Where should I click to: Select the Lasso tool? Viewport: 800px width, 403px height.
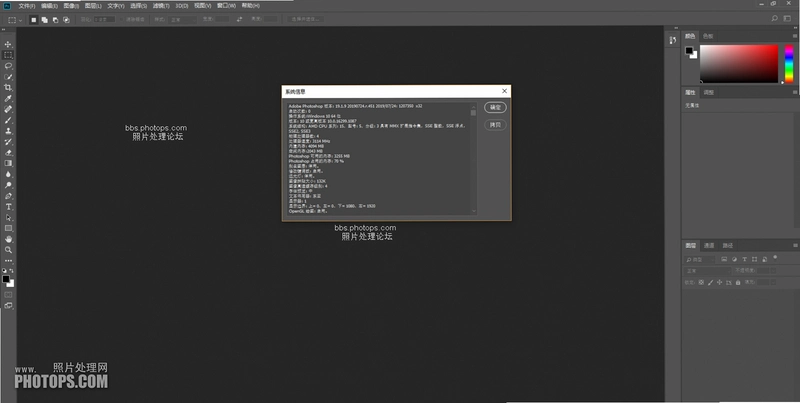click(x=8, y=66)
